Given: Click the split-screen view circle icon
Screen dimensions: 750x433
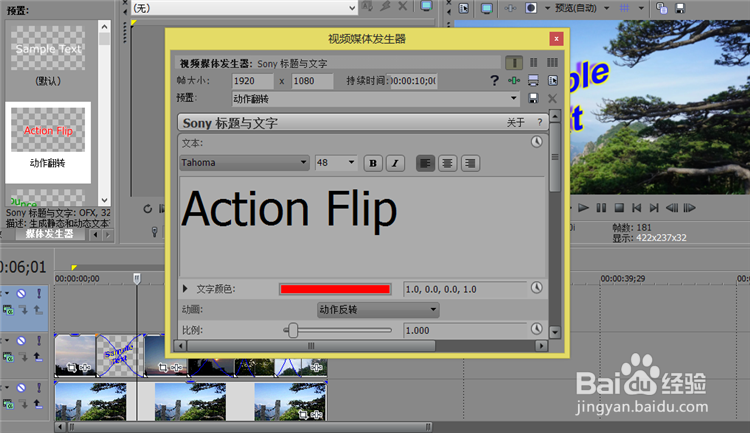Looking at the screenshot, I should click(531, 8).
